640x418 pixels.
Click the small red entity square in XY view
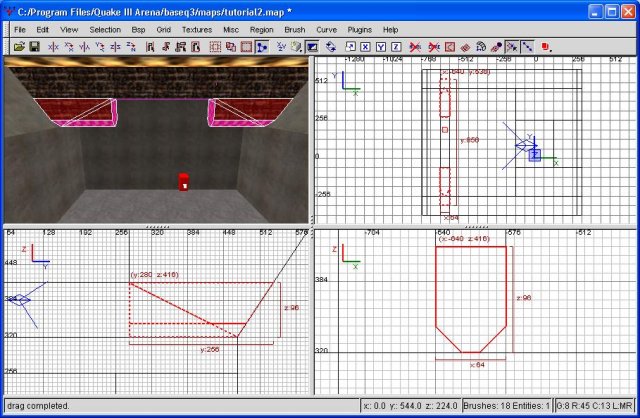click(x=445, y=130)
